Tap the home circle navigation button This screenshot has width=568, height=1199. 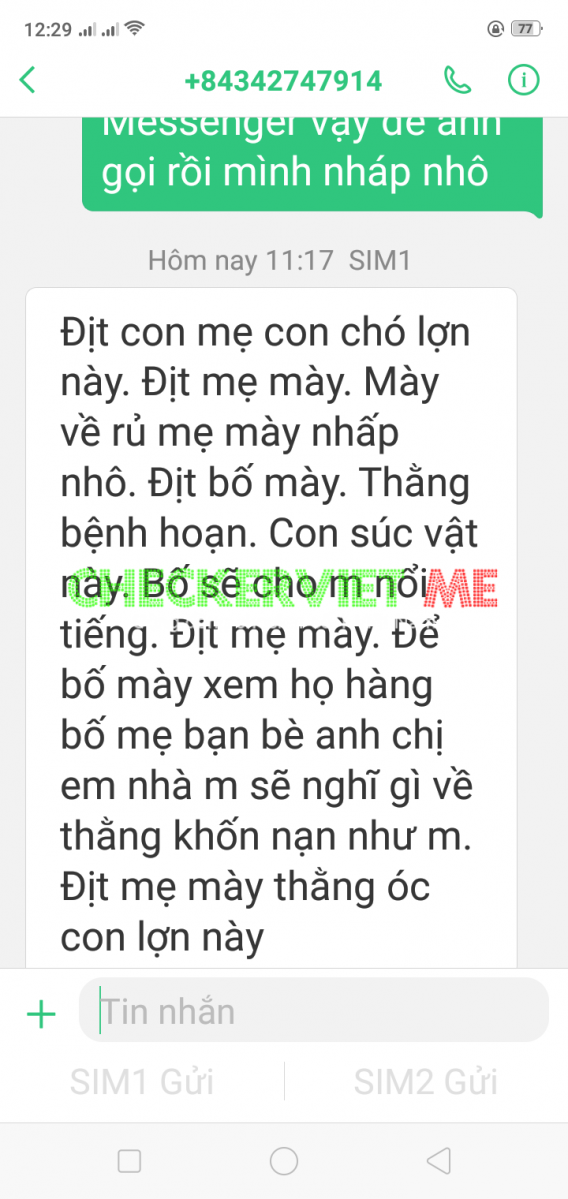coord(284,1162)
